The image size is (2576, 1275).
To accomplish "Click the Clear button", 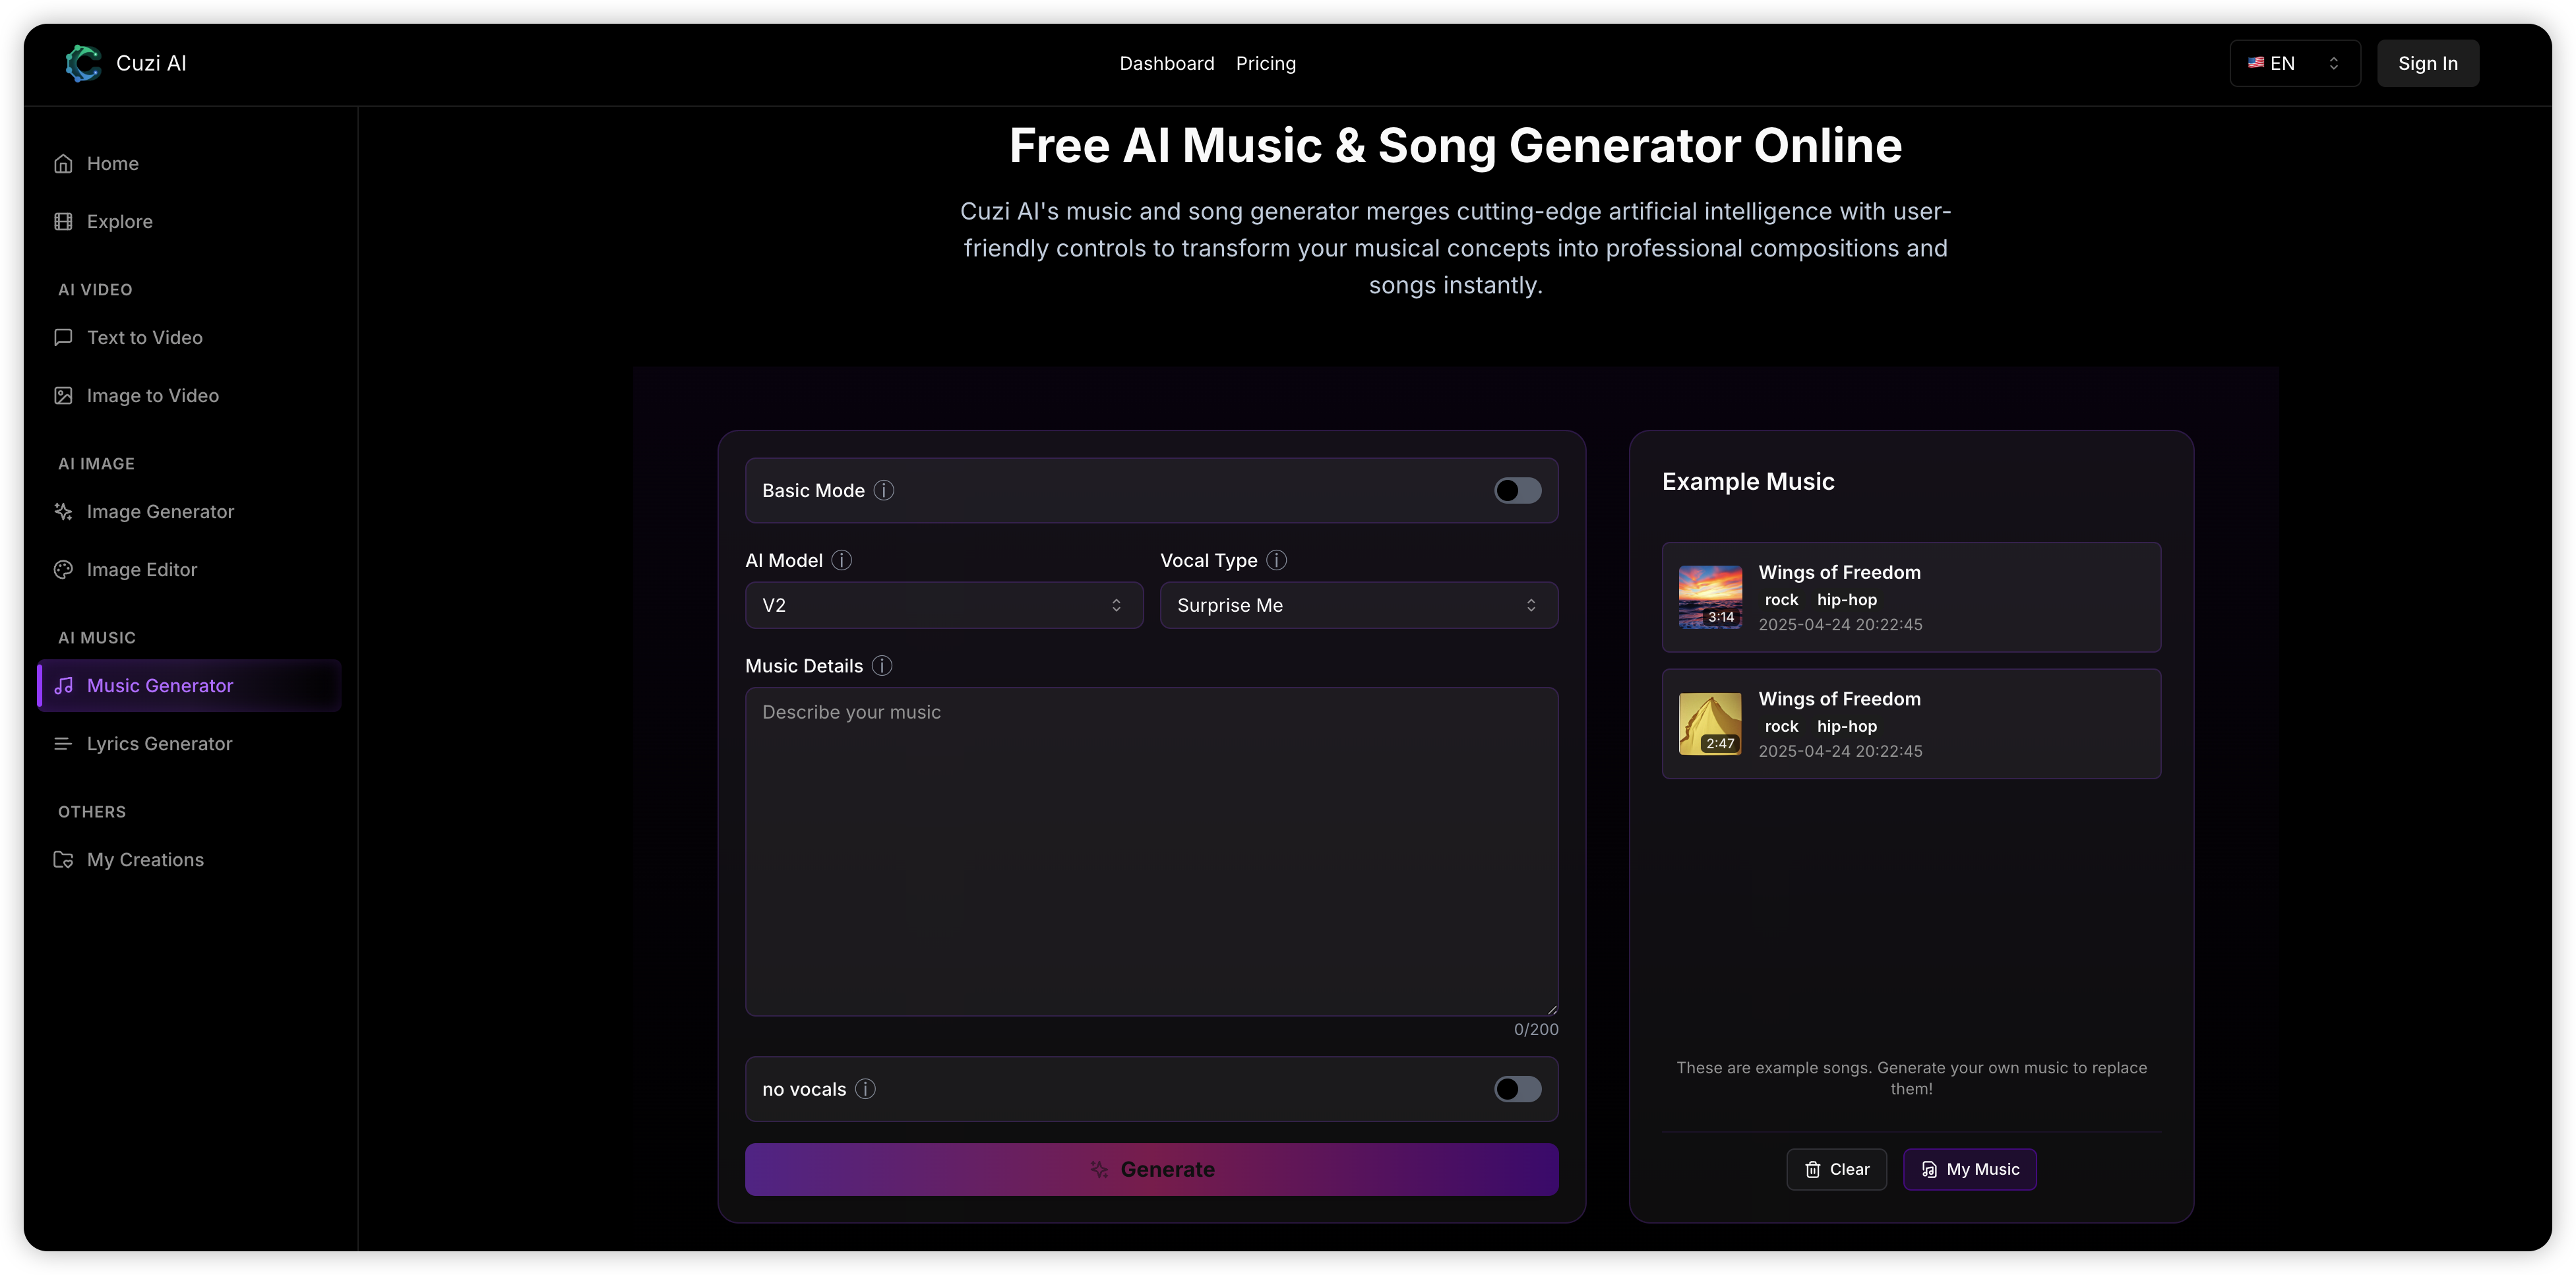I will click(1836, 1170).
